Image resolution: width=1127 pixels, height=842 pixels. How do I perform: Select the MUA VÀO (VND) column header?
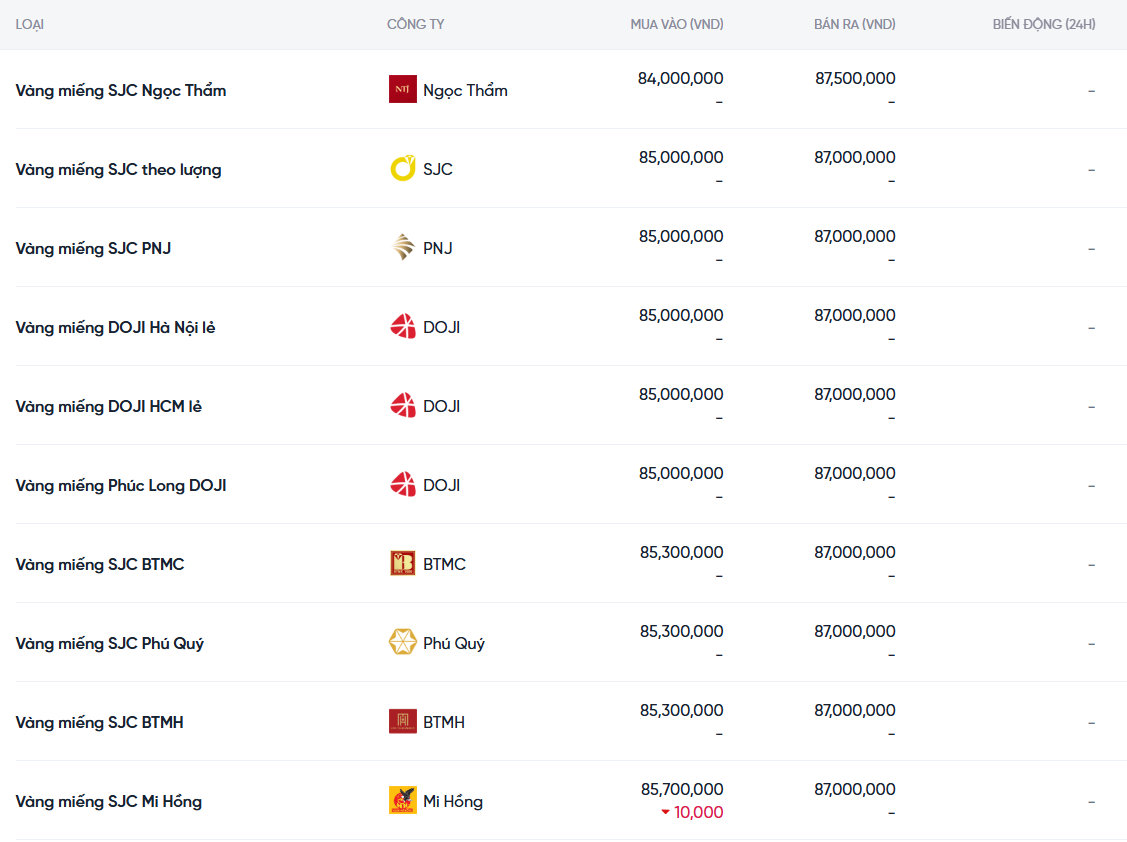677,24
